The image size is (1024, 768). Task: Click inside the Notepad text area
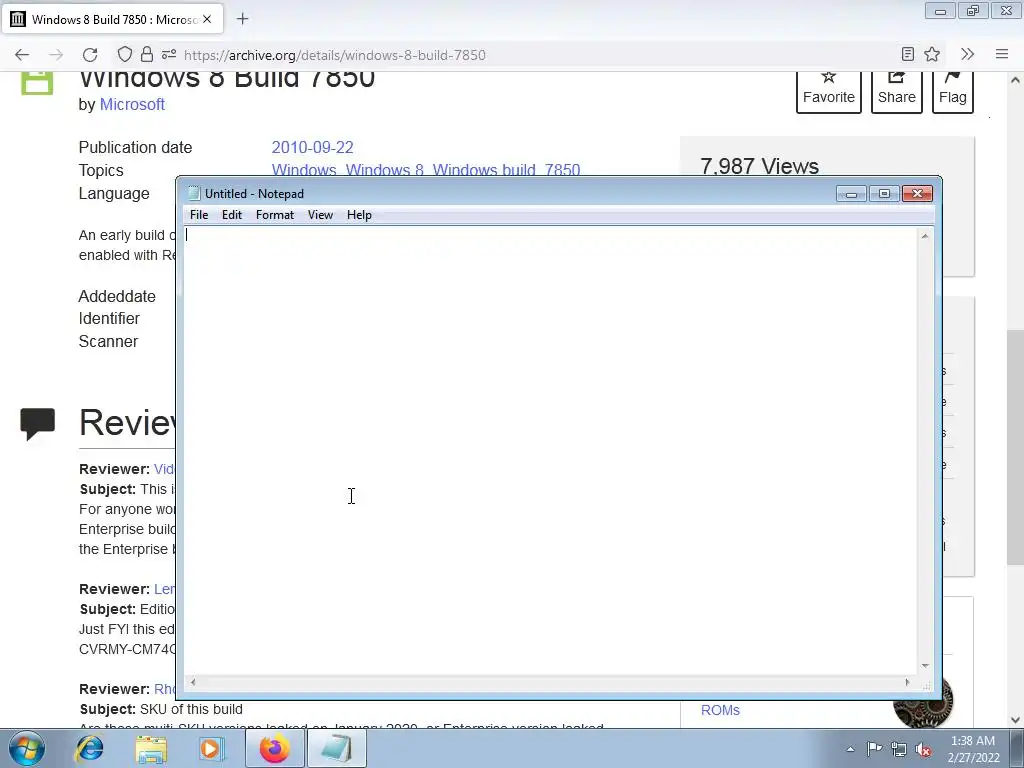point(551,451)
